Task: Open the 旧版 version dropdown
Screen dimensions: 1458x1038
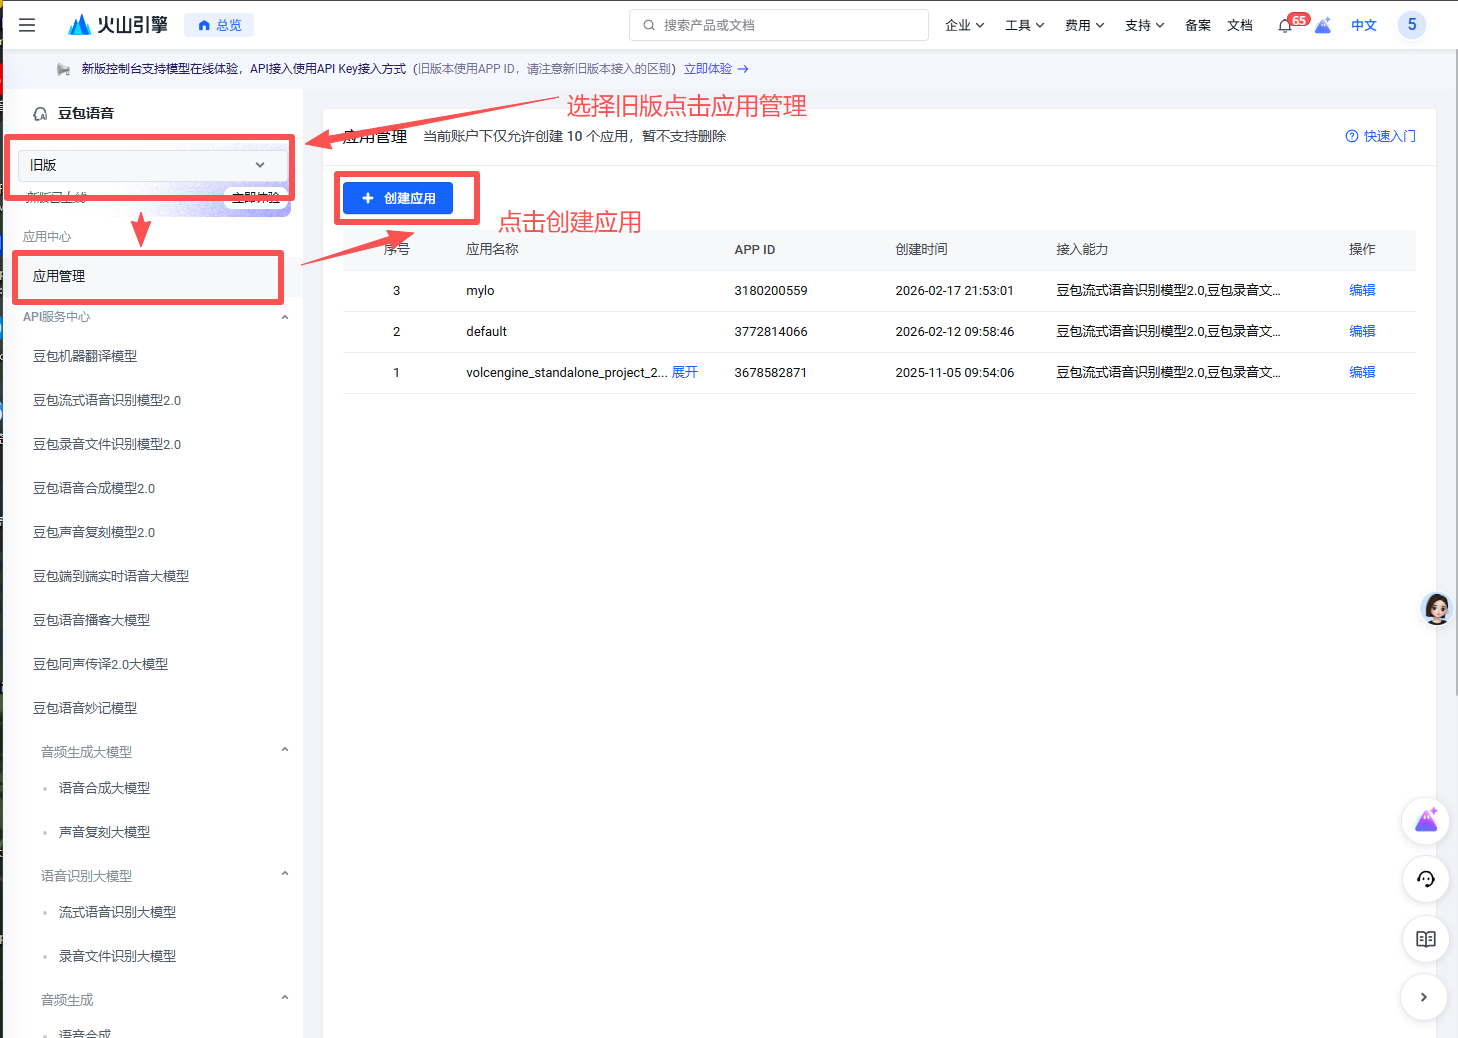Action: coord(153,165)
